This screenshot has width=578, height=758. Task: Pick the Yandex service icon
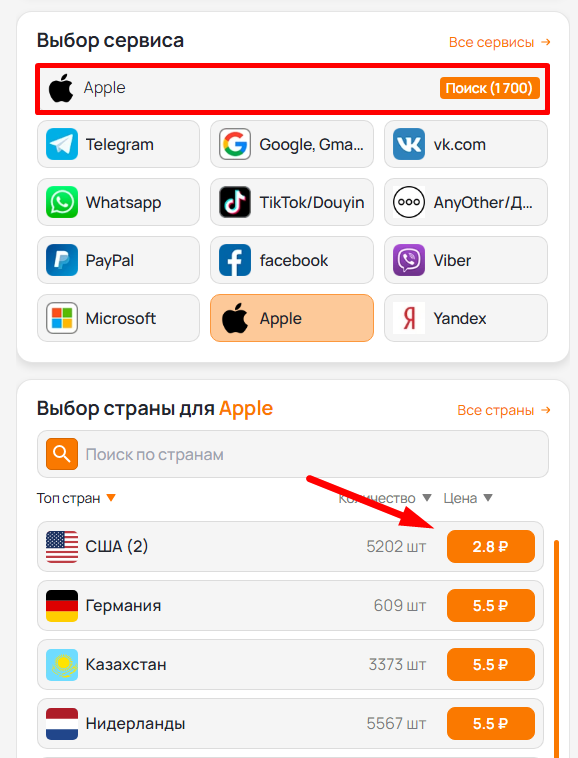click(x=409, y=318)
